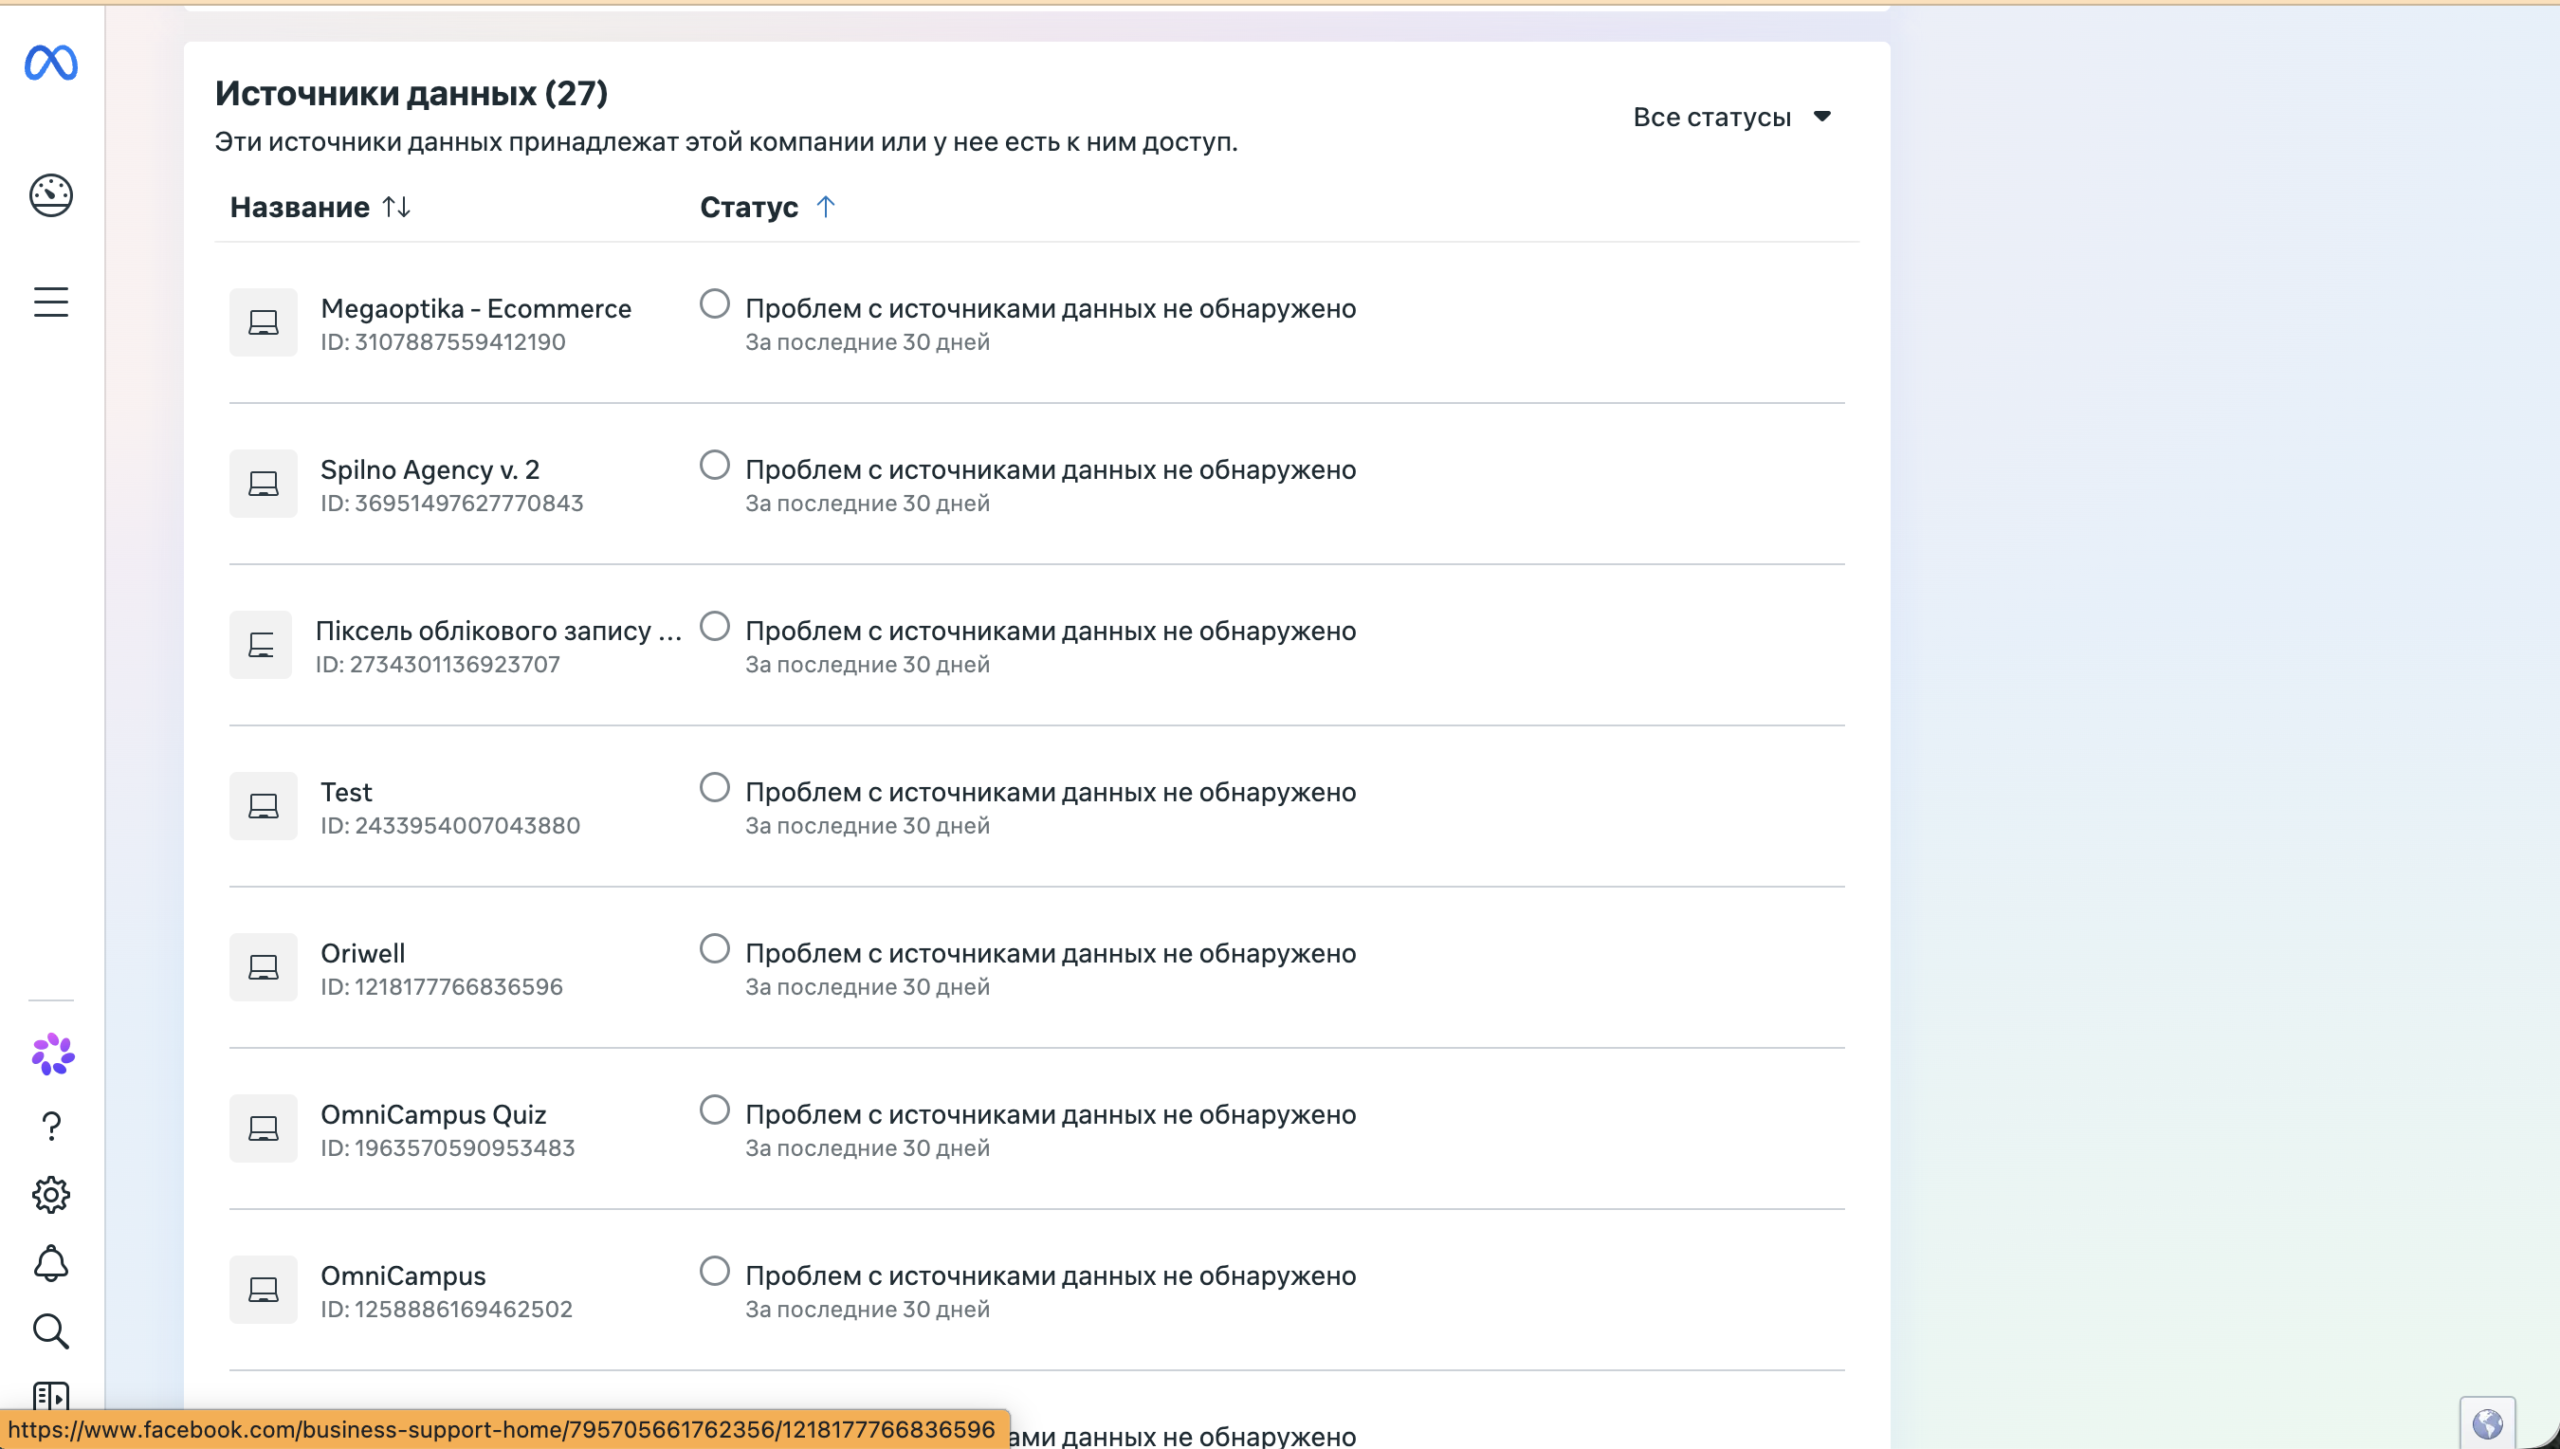Click status circle for OmniCampus Quiz row
The image size is (2560, 1449).
tap(714, 1110)
